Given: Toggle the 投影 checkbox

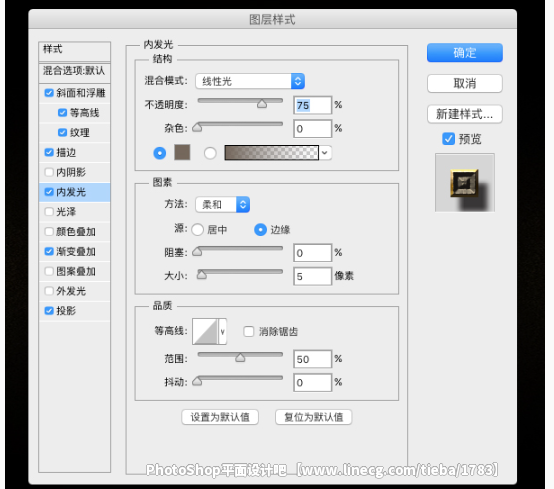Looking at the screenshot, I should tap(49, 311).
